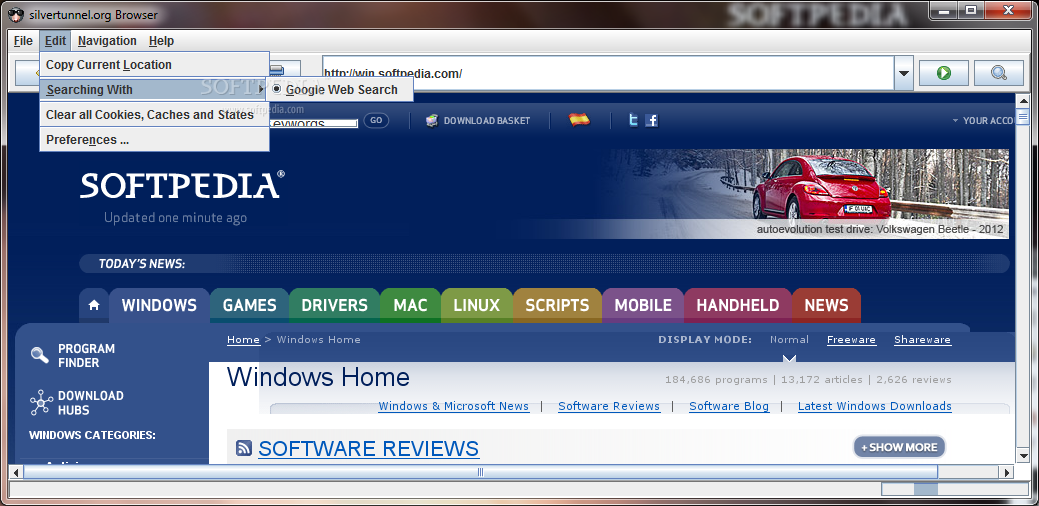Open Preferences from the Edit menu

154,140
